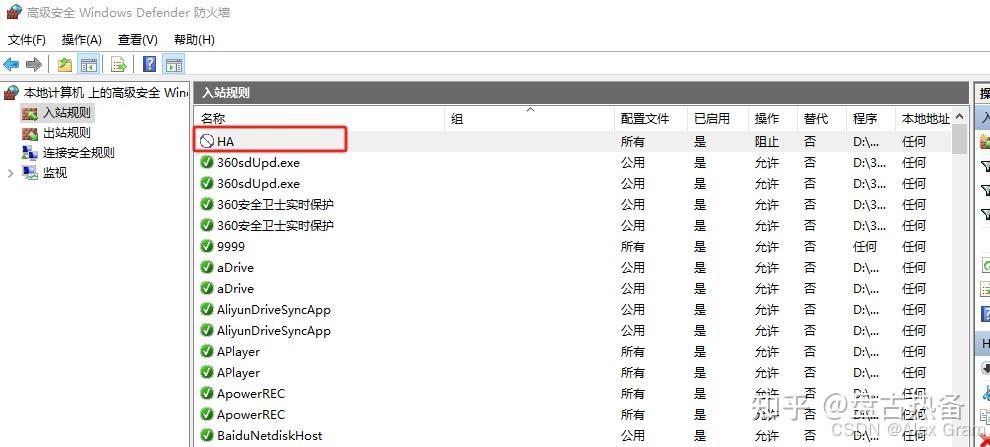The image size is (990, 447).
Task: Click the Up one level folder icon
Action: point(65,65)
